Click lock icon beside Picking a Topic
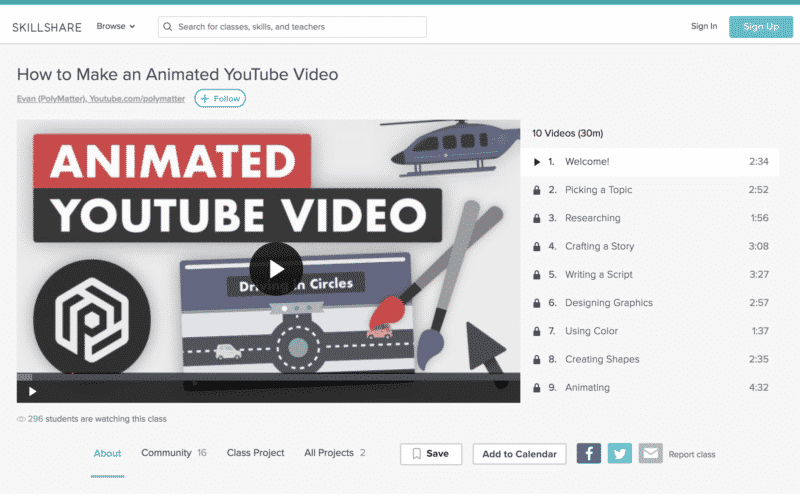The height and width of the screenshot is (497, 800). click(536, 190)
